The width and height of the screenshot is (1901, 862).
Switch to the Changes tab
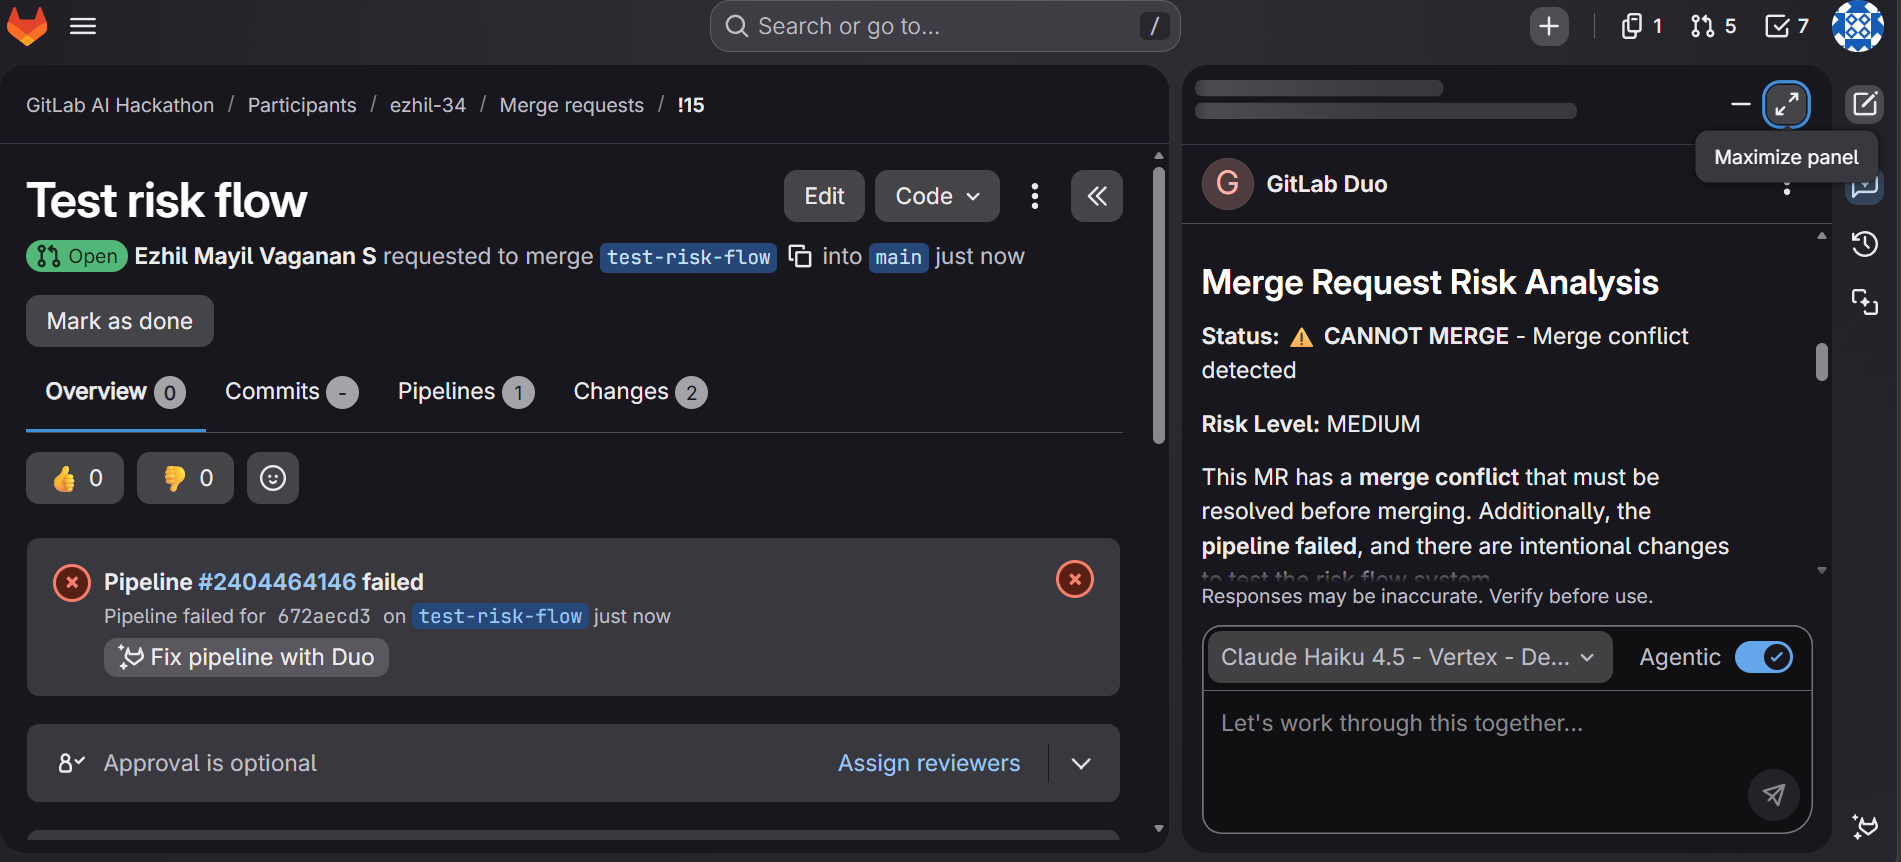pyautogui.click(x=640, y=392)
